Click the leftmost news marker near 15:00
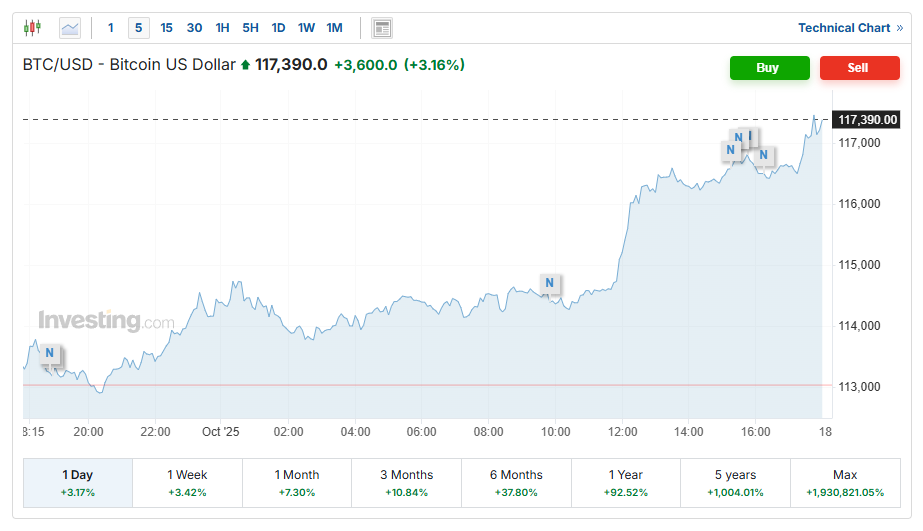 pyautogui.click(x=731, y=150)
